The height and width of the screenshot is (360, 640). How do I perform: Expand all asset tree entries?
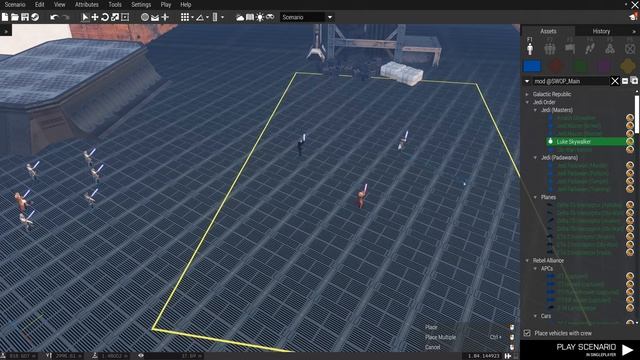634,81
